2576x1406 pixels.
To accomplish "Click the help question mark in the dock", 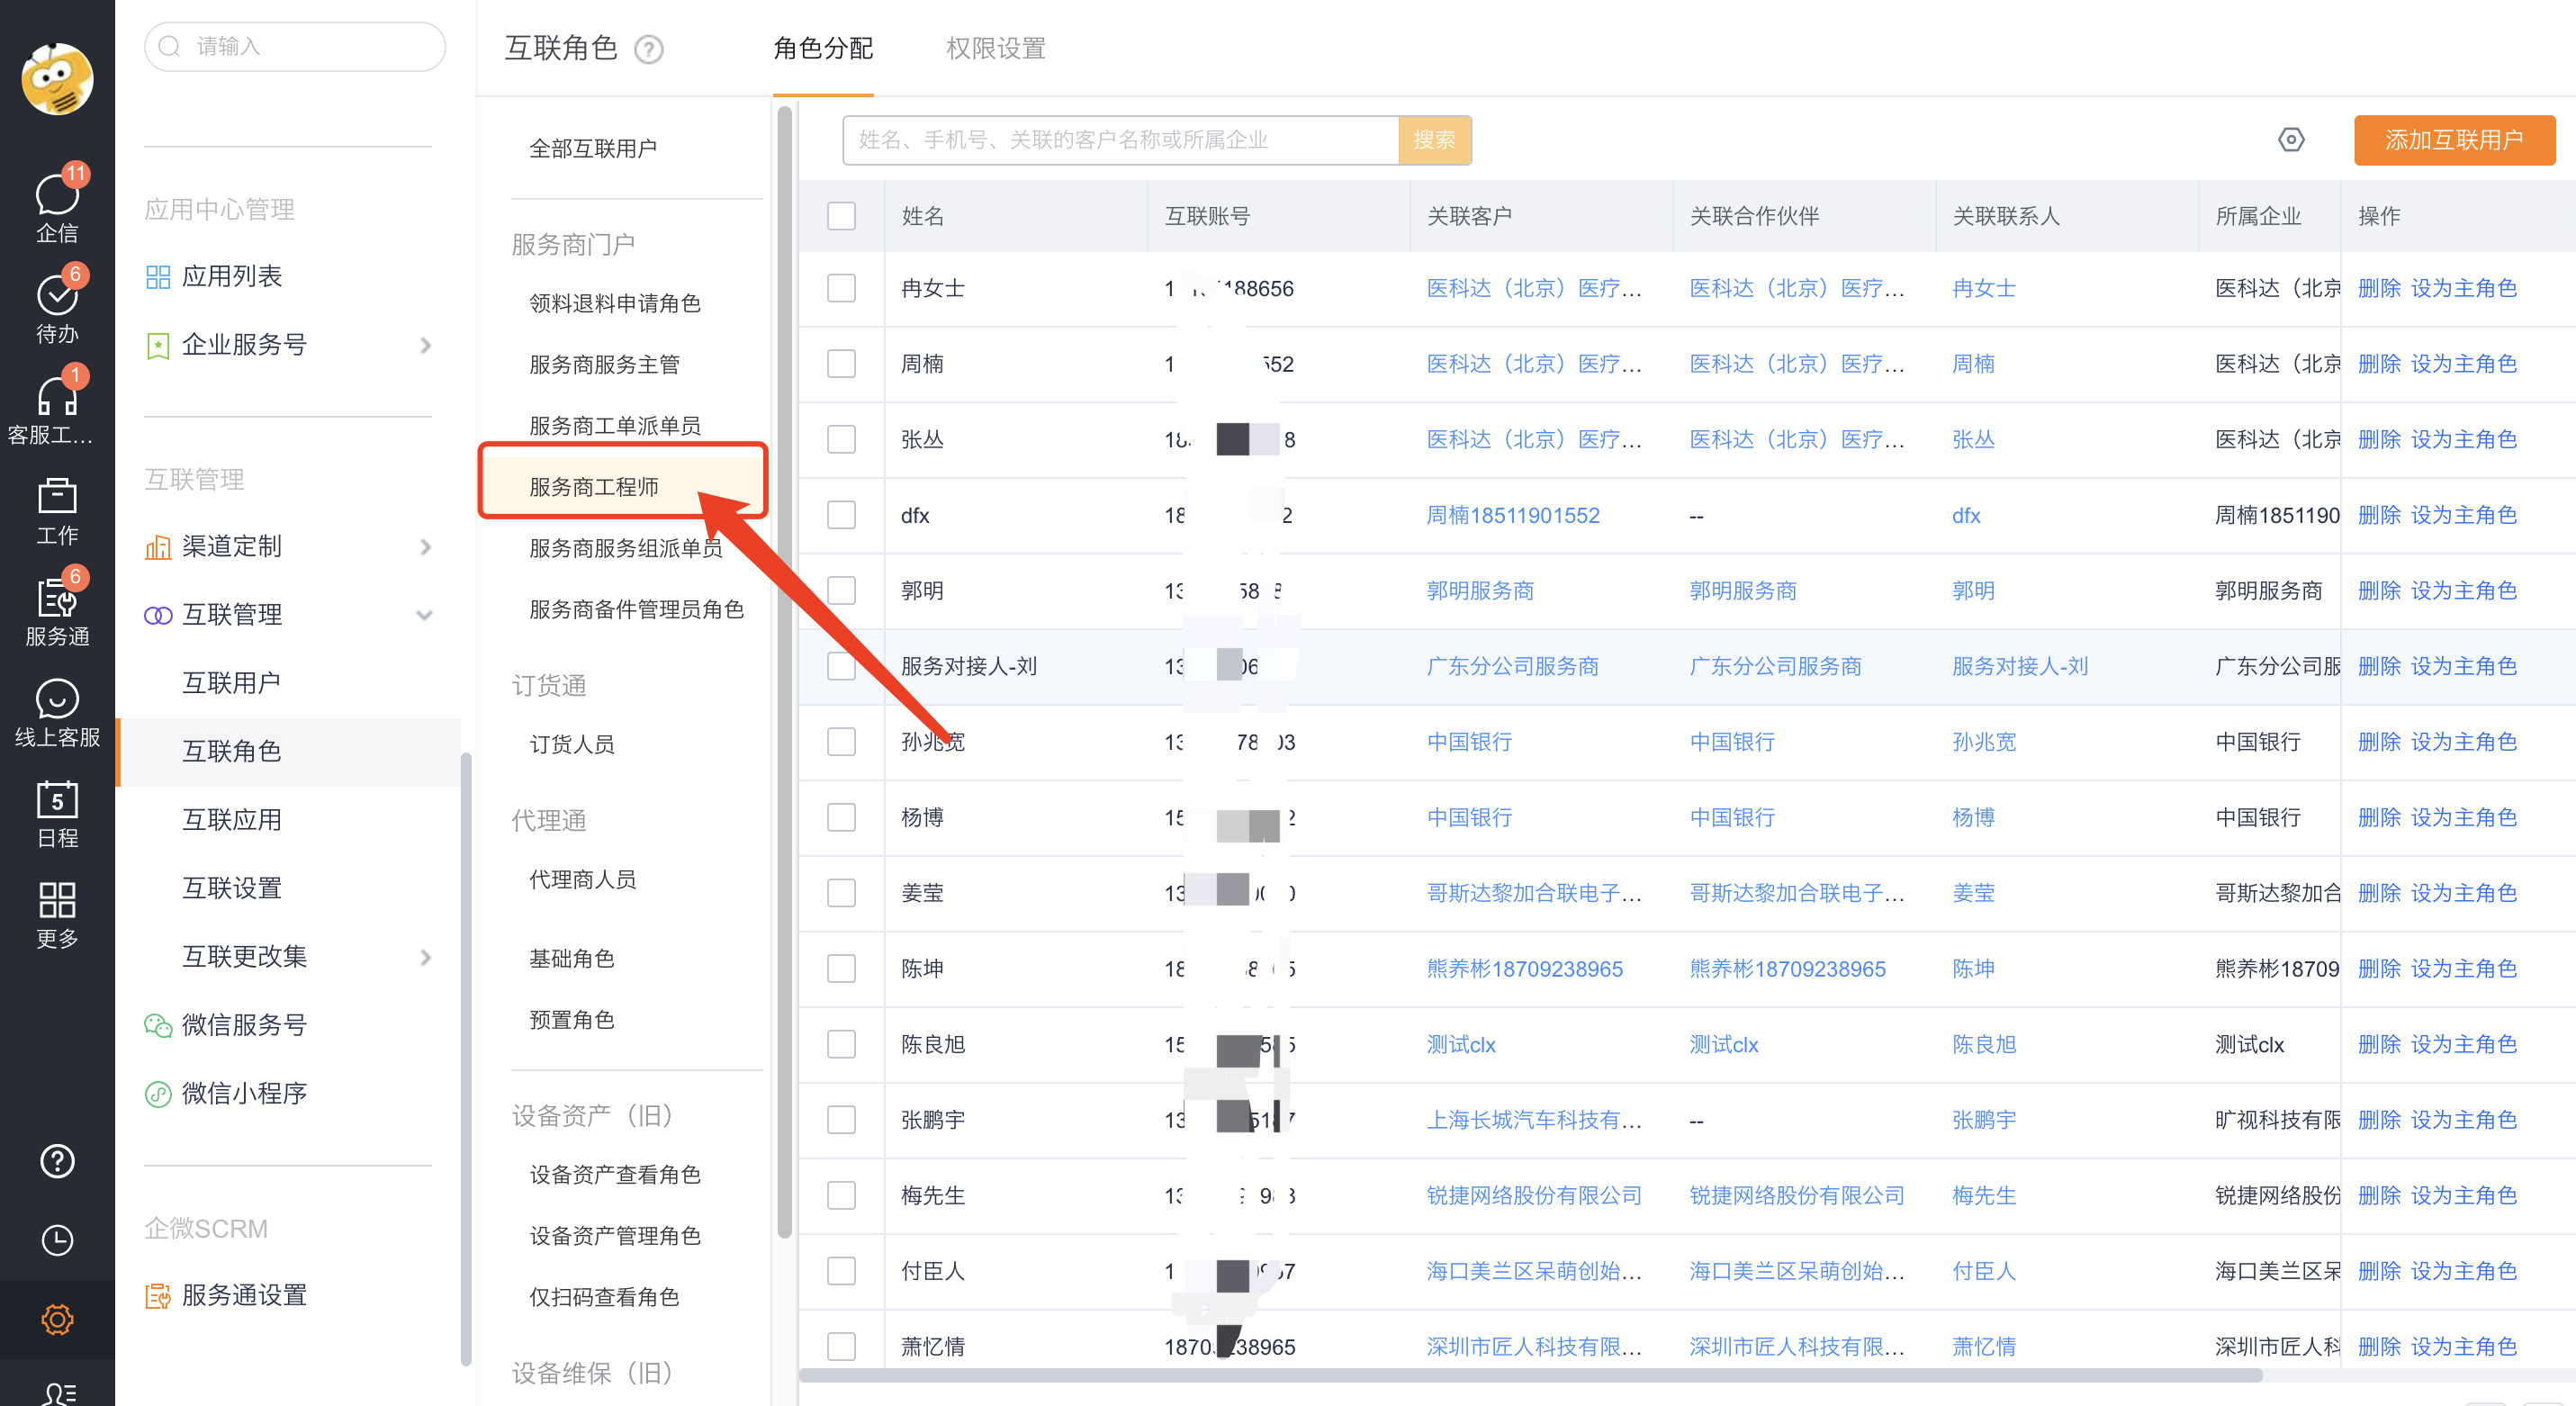I will pyautogui.click(x=57, y=1162).
